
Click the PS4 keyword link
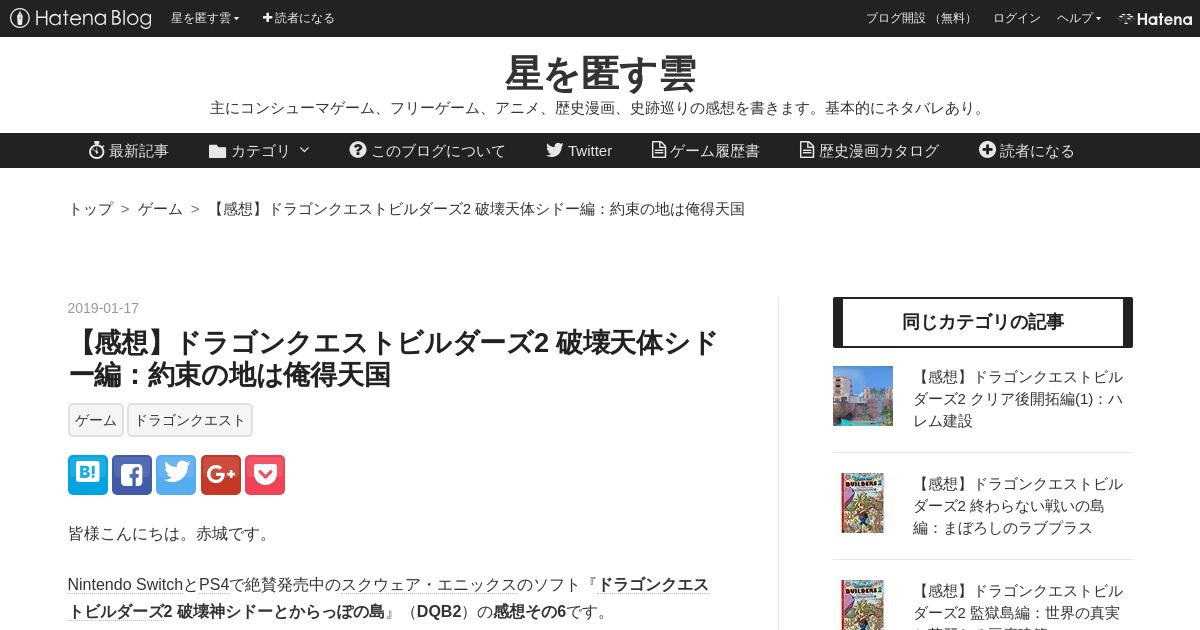pos(214,585)
